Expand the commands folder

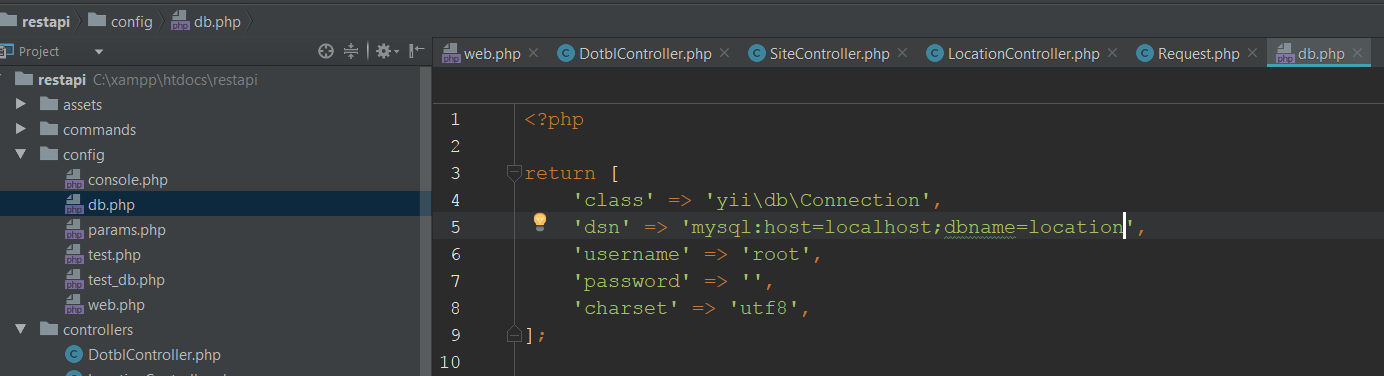[20, 129]
